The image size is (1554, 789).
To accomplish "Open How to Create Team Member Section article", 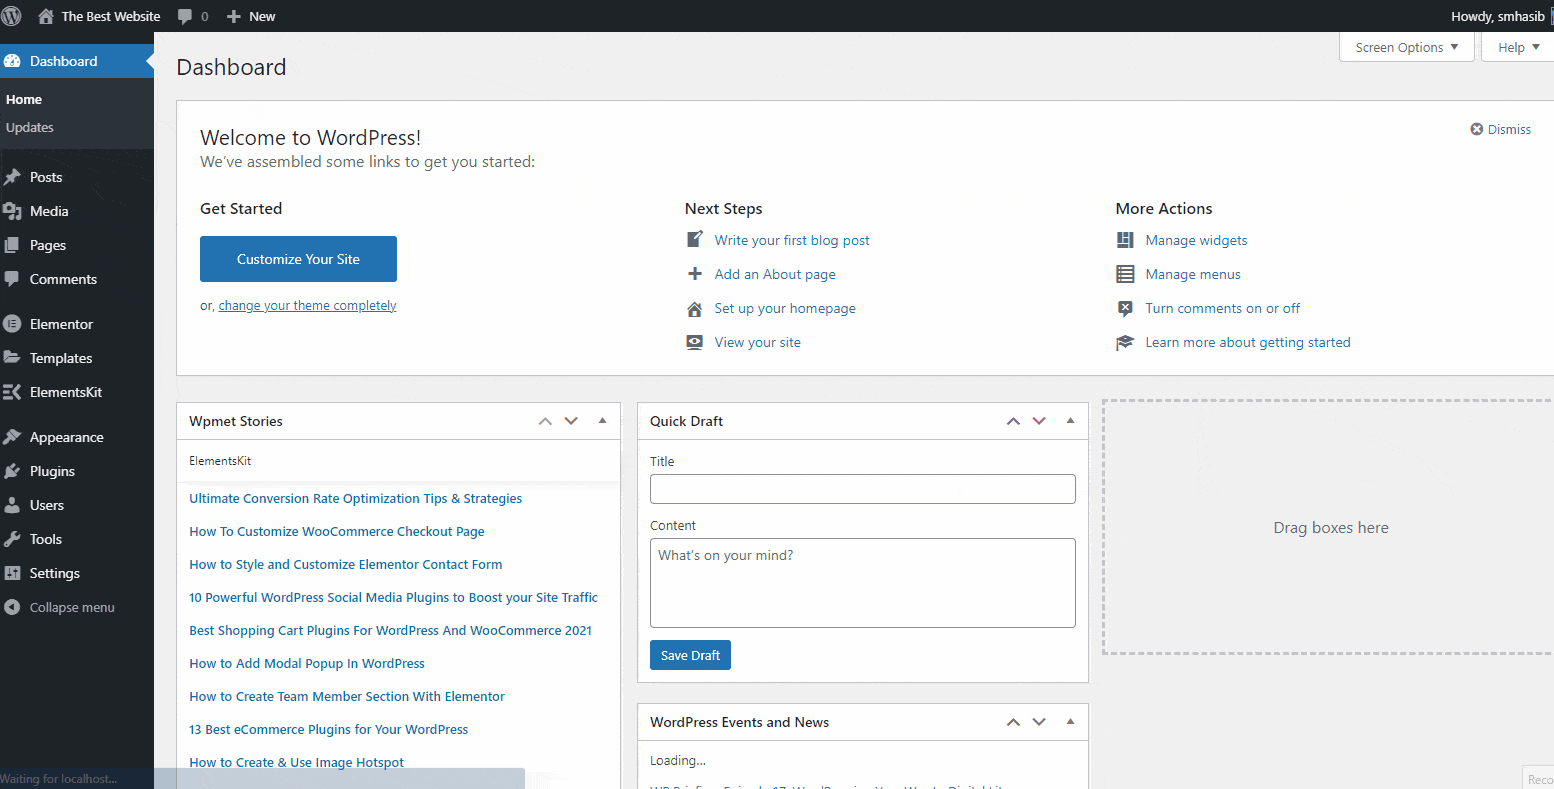I will pyautogui.click(x=347, y=696).
